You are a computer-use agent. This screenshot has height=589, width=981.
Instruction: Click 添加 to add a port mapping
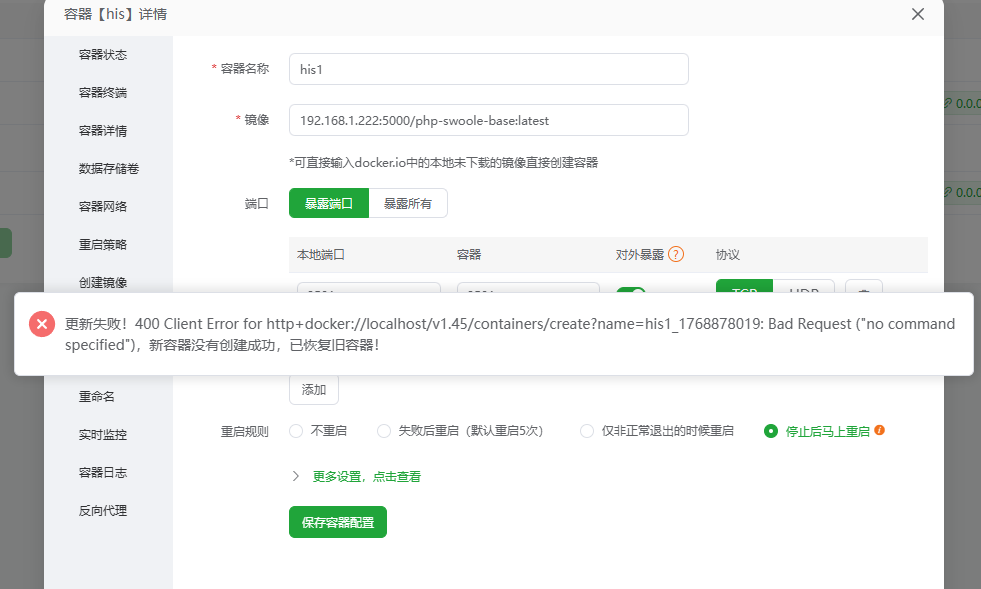pos(313,390)
